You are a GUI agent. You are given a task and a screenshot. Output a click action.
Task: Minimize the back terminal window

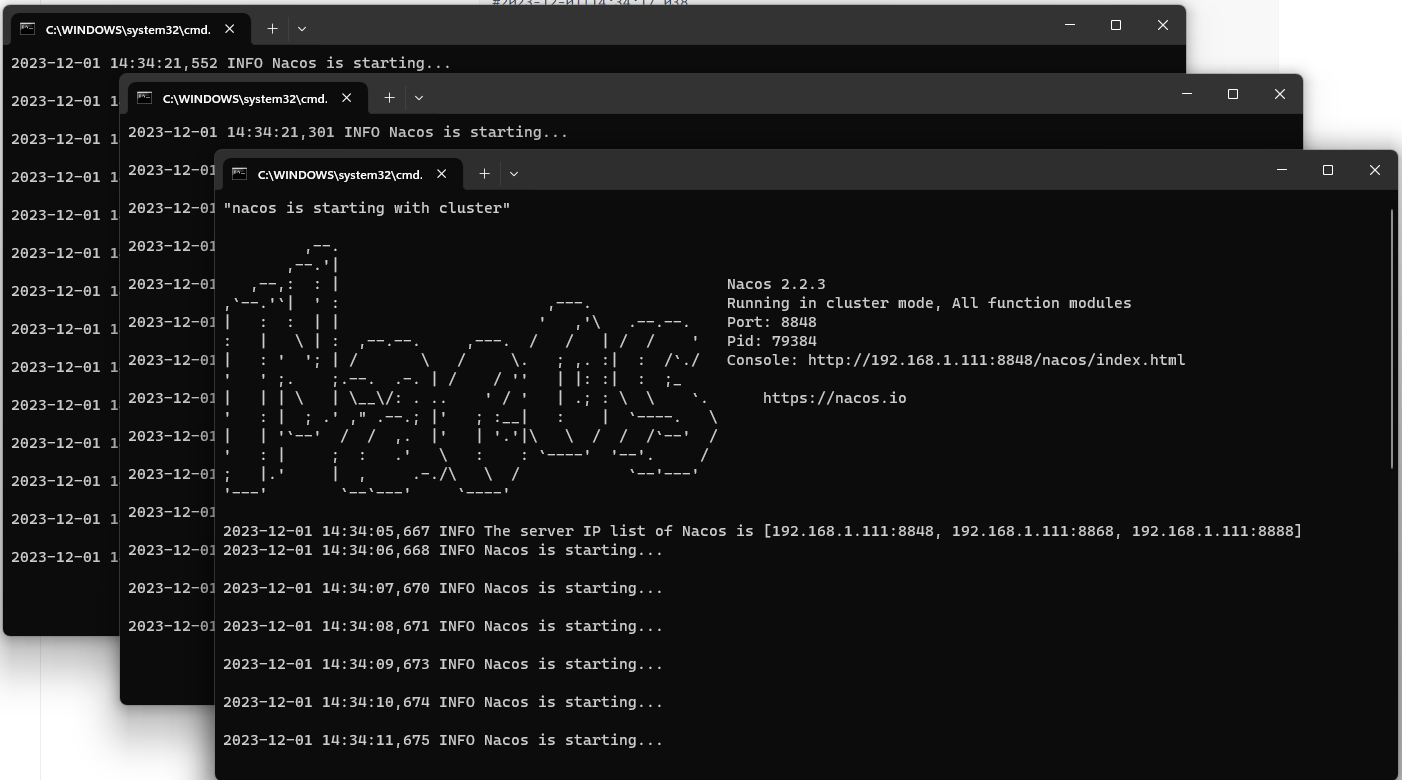point(1070,25)
